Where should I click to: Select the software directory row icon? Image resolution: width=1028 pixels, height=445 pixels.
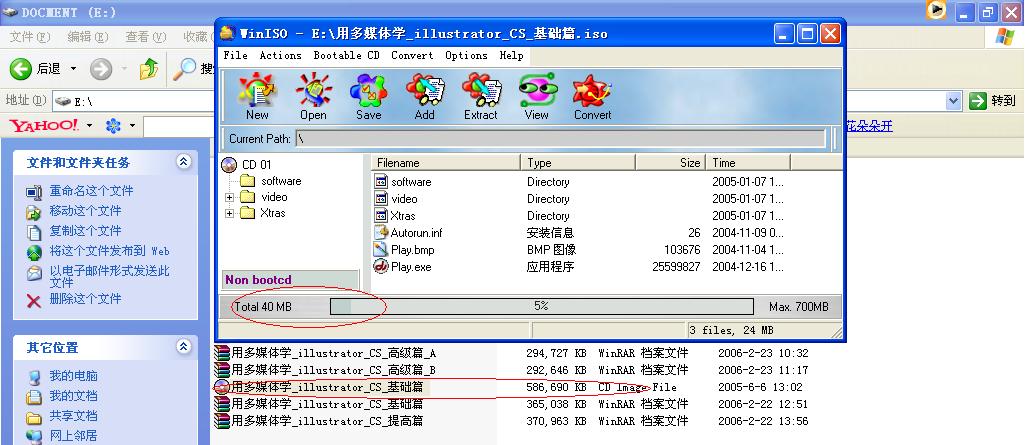click(x=381, y=182)
